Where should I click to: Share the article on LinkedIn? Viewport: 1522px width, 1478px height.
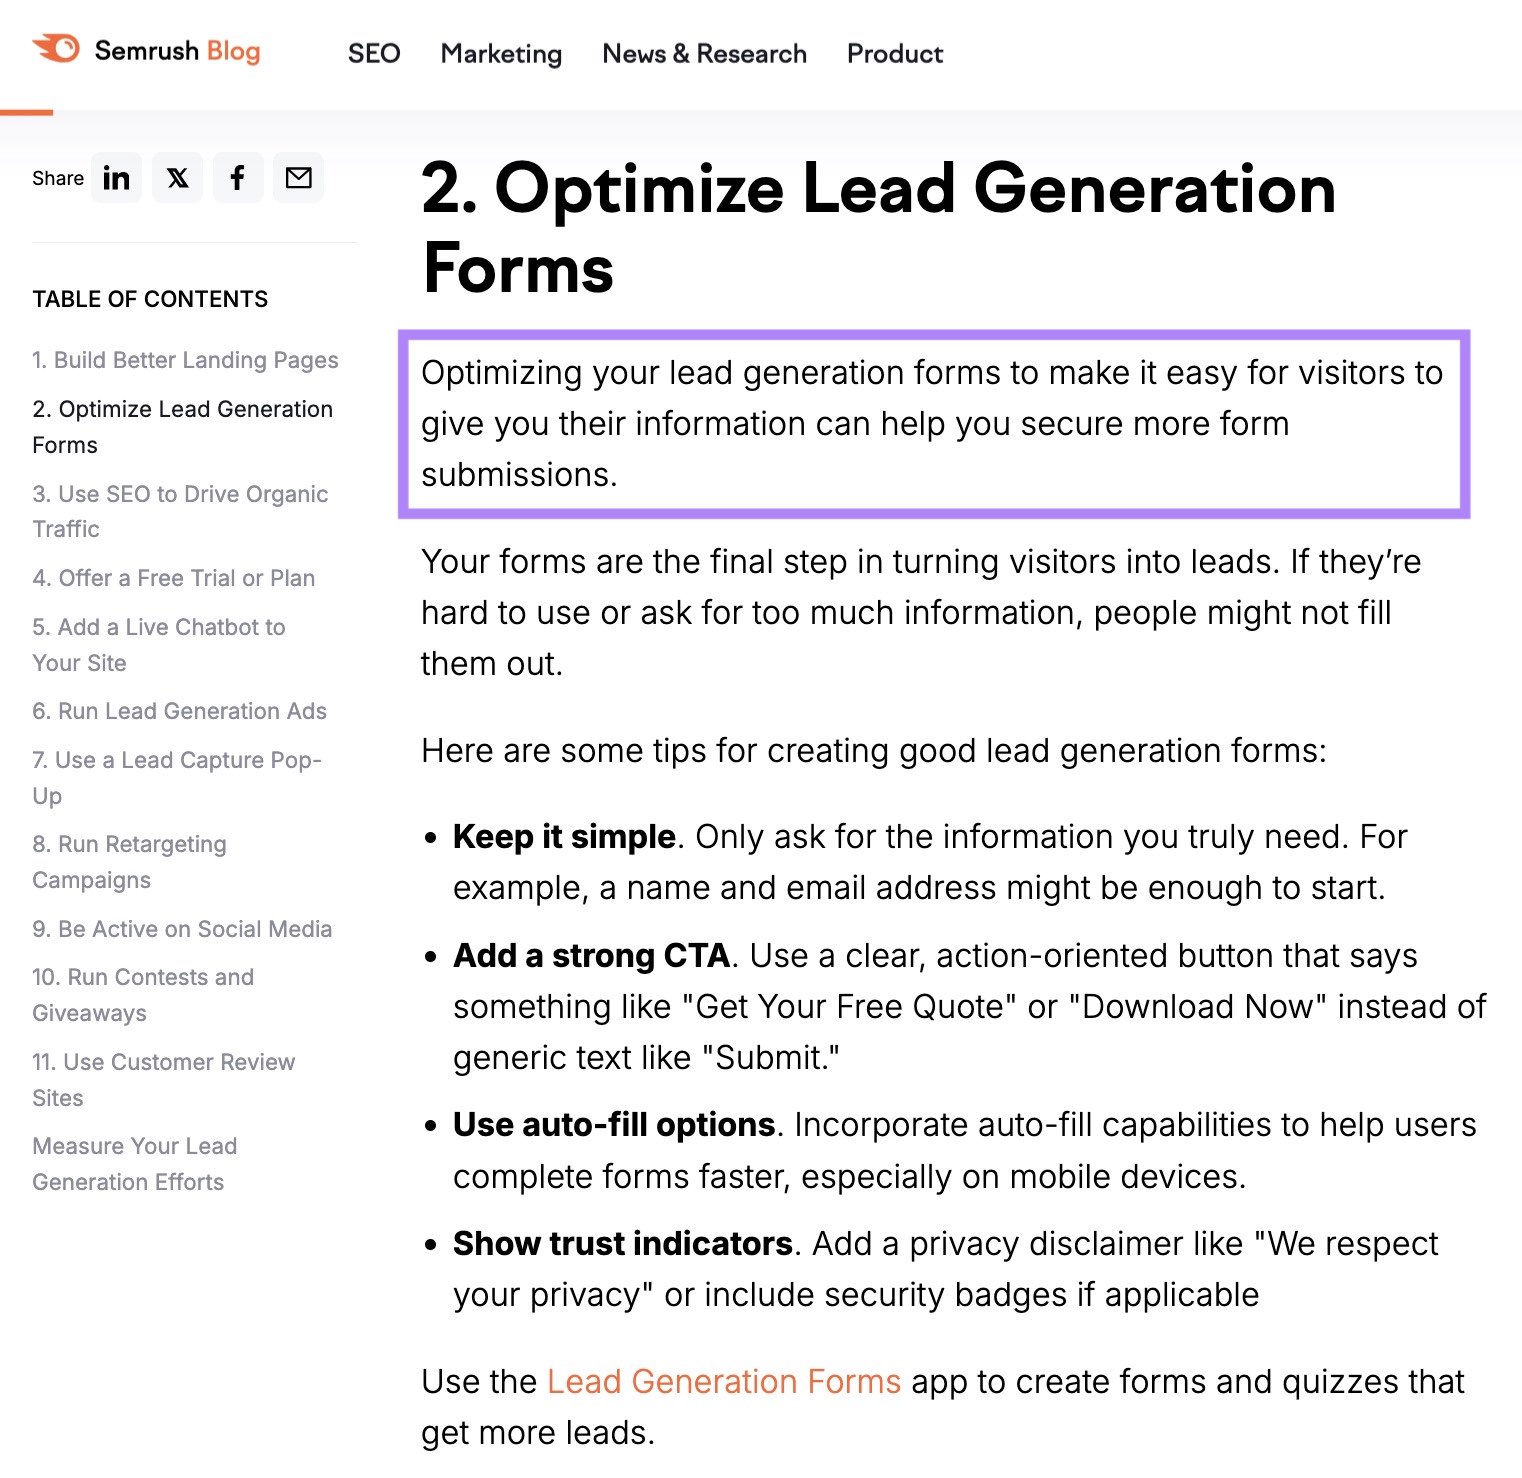(x=116, y=177)
